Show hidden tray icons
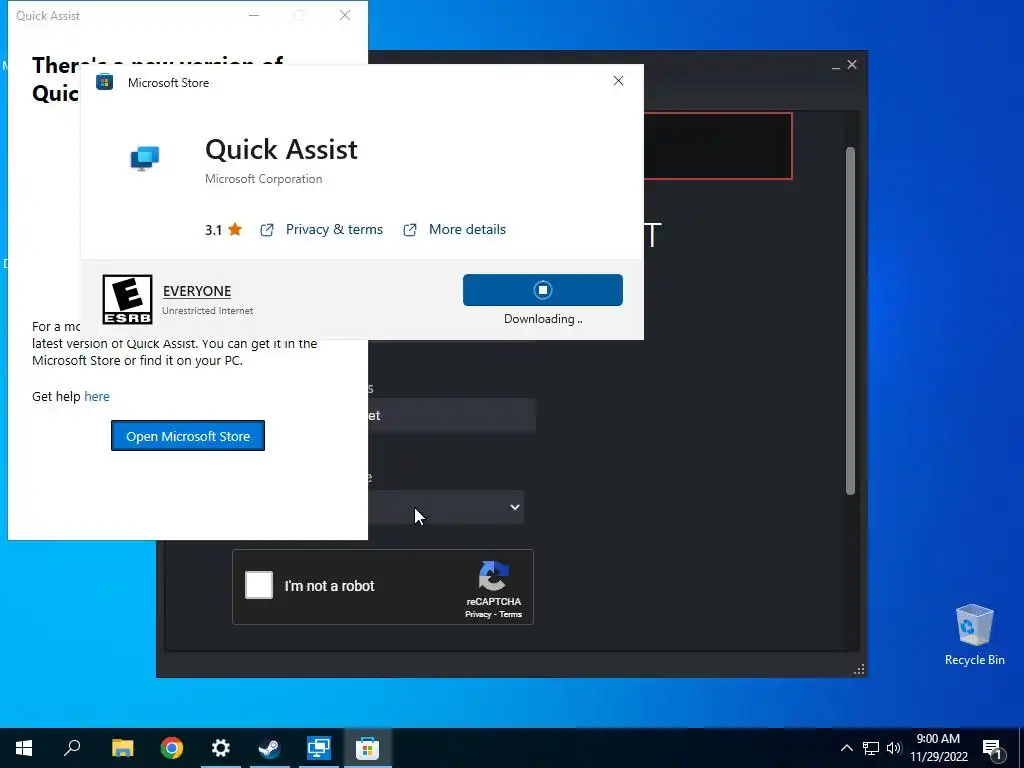 (x=846, y=748)
